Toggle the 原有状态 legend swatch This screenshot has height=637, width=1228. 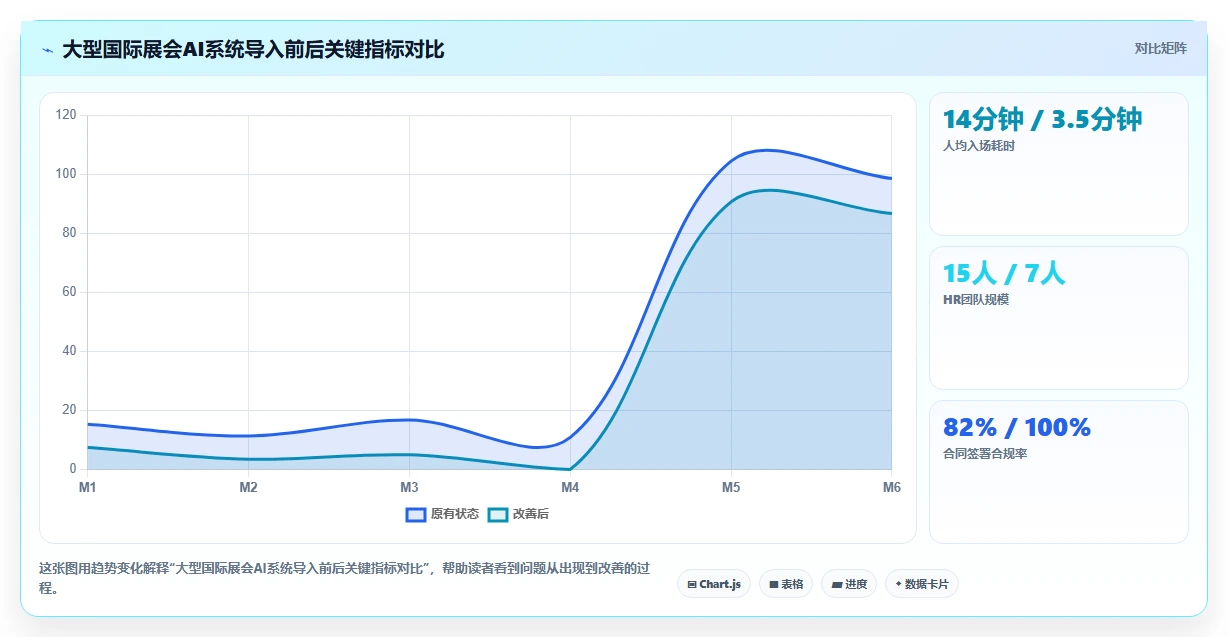(x=416, y=514)
